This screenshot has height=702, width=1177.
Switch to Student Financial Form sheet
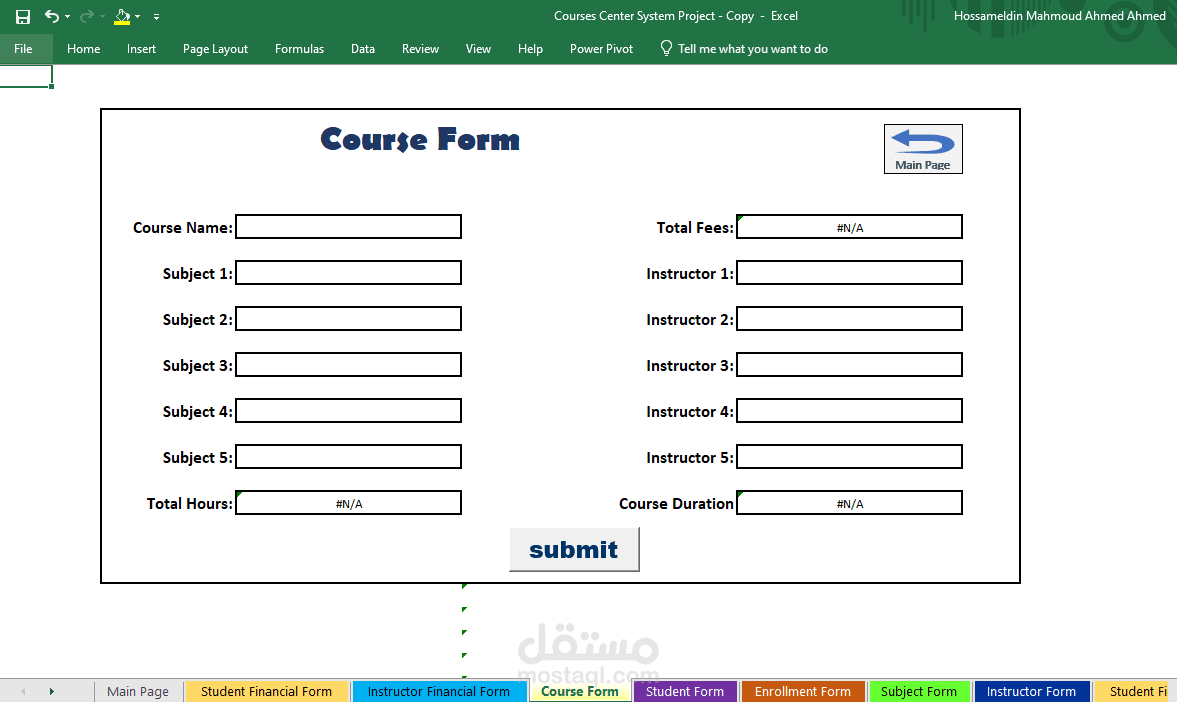[266, 691]
